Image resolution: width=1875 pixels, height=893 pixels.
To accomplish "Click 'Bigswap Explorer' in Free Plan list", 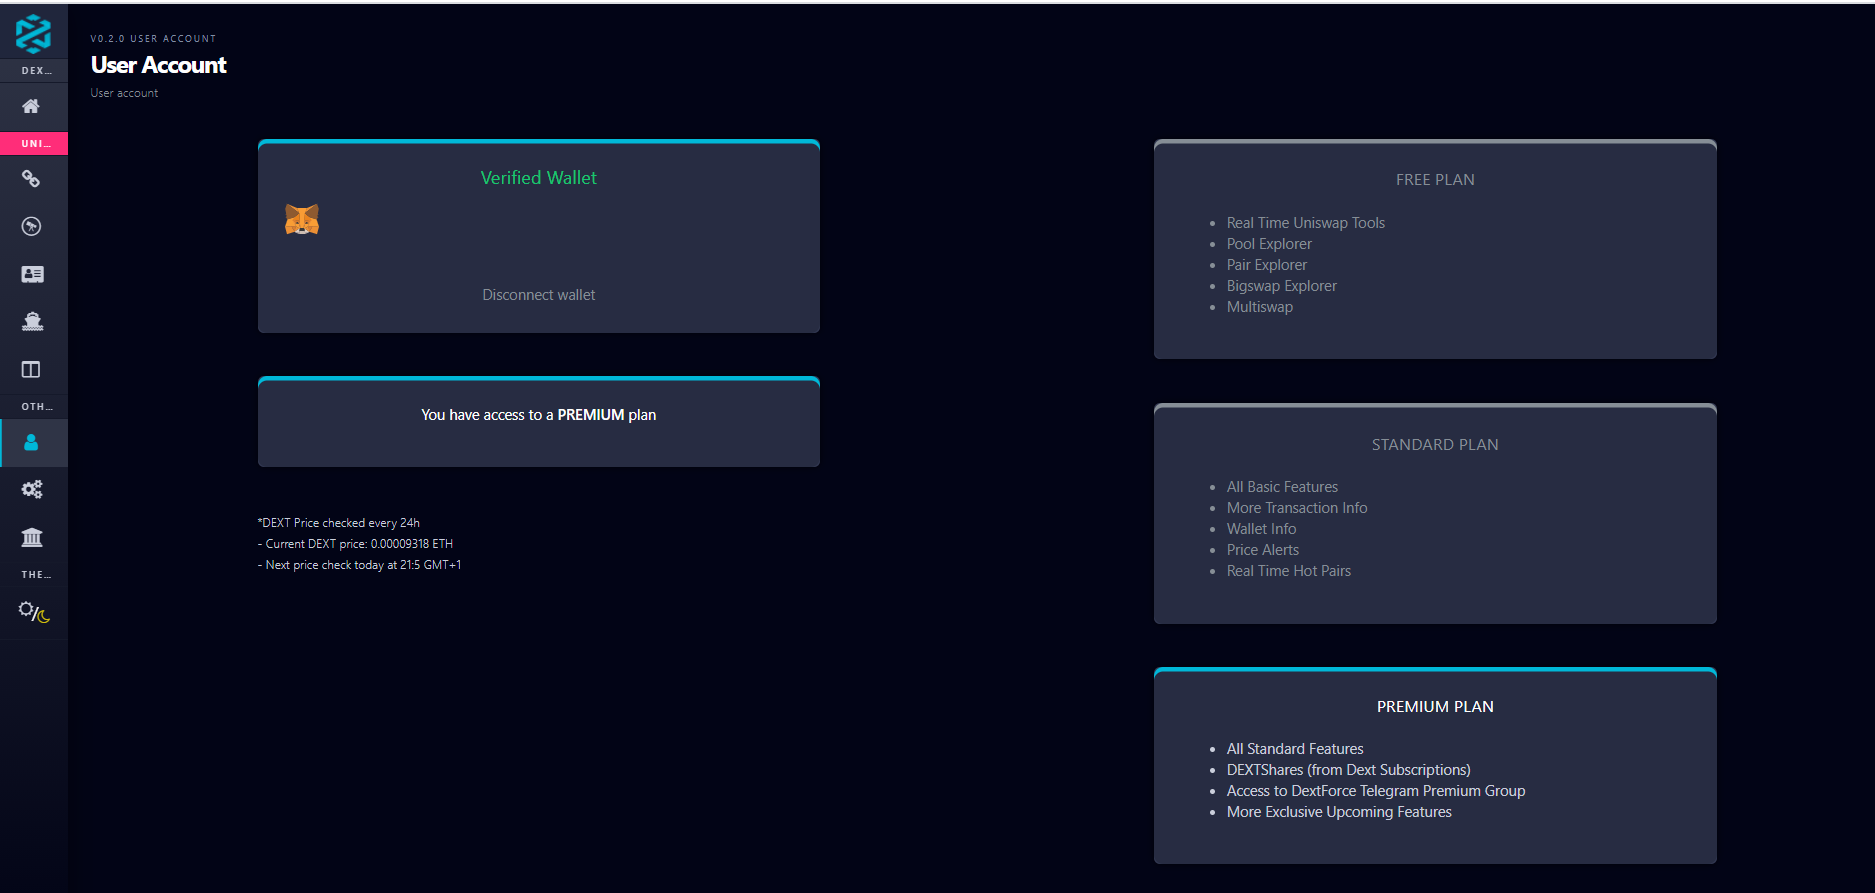I will click(x=1282, y=286).
